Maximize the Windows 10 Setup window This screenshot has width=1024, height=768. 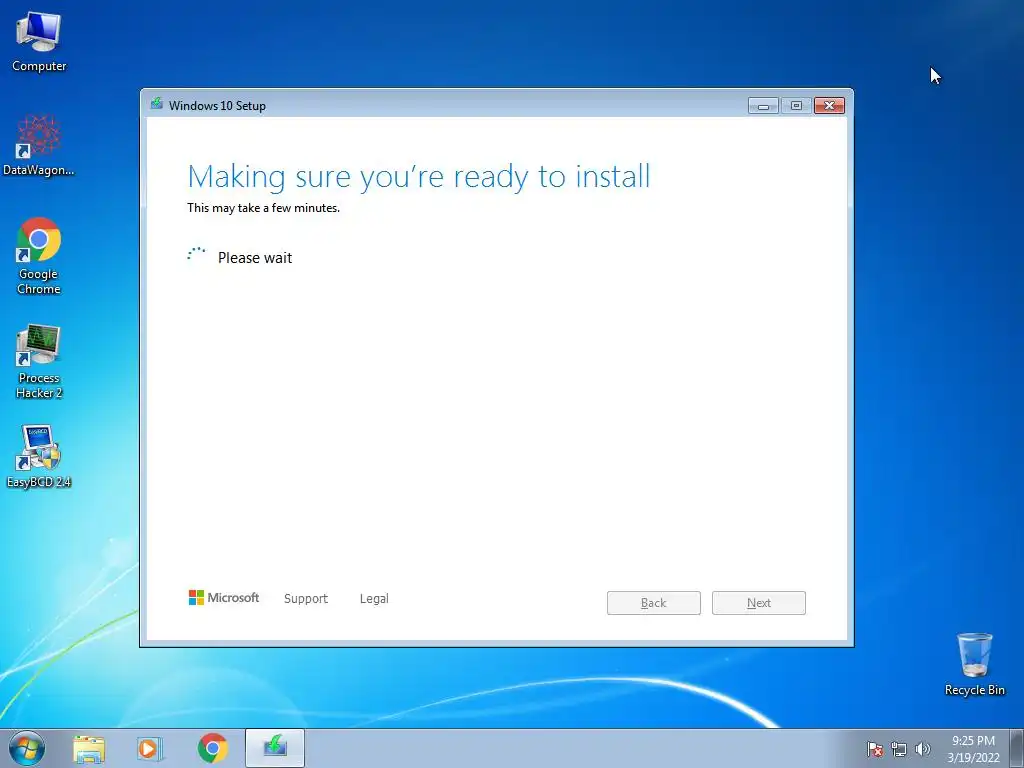pos(796,106)
